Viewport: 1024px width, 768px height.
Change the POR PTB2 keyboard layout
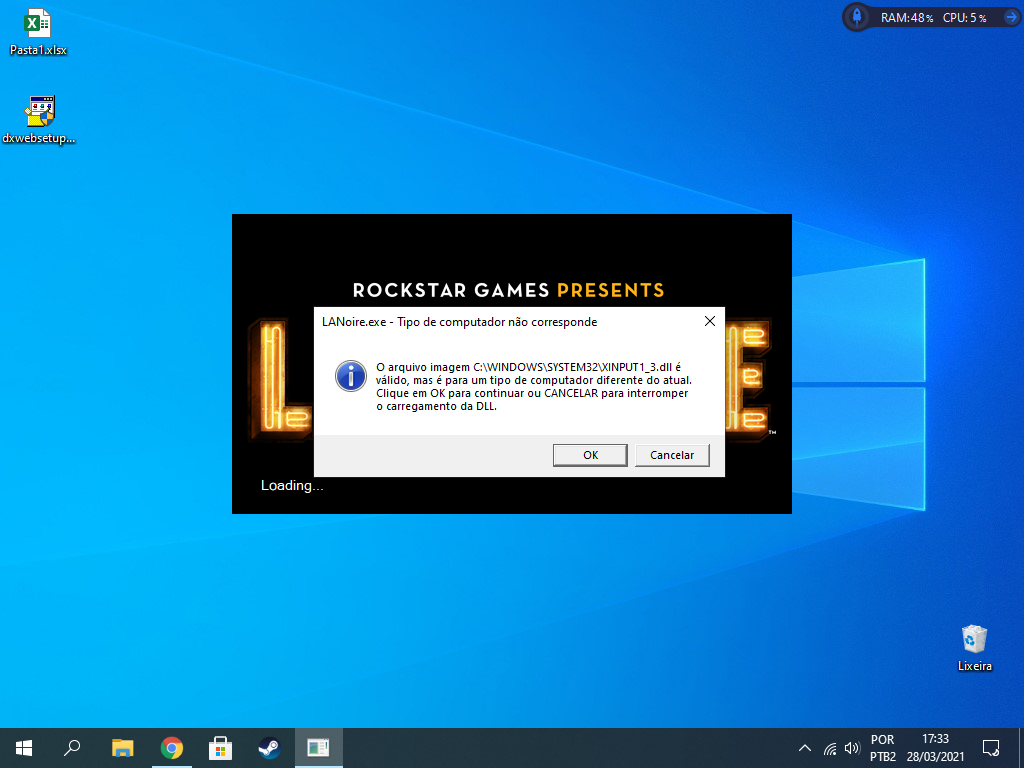tap(883, 748)
